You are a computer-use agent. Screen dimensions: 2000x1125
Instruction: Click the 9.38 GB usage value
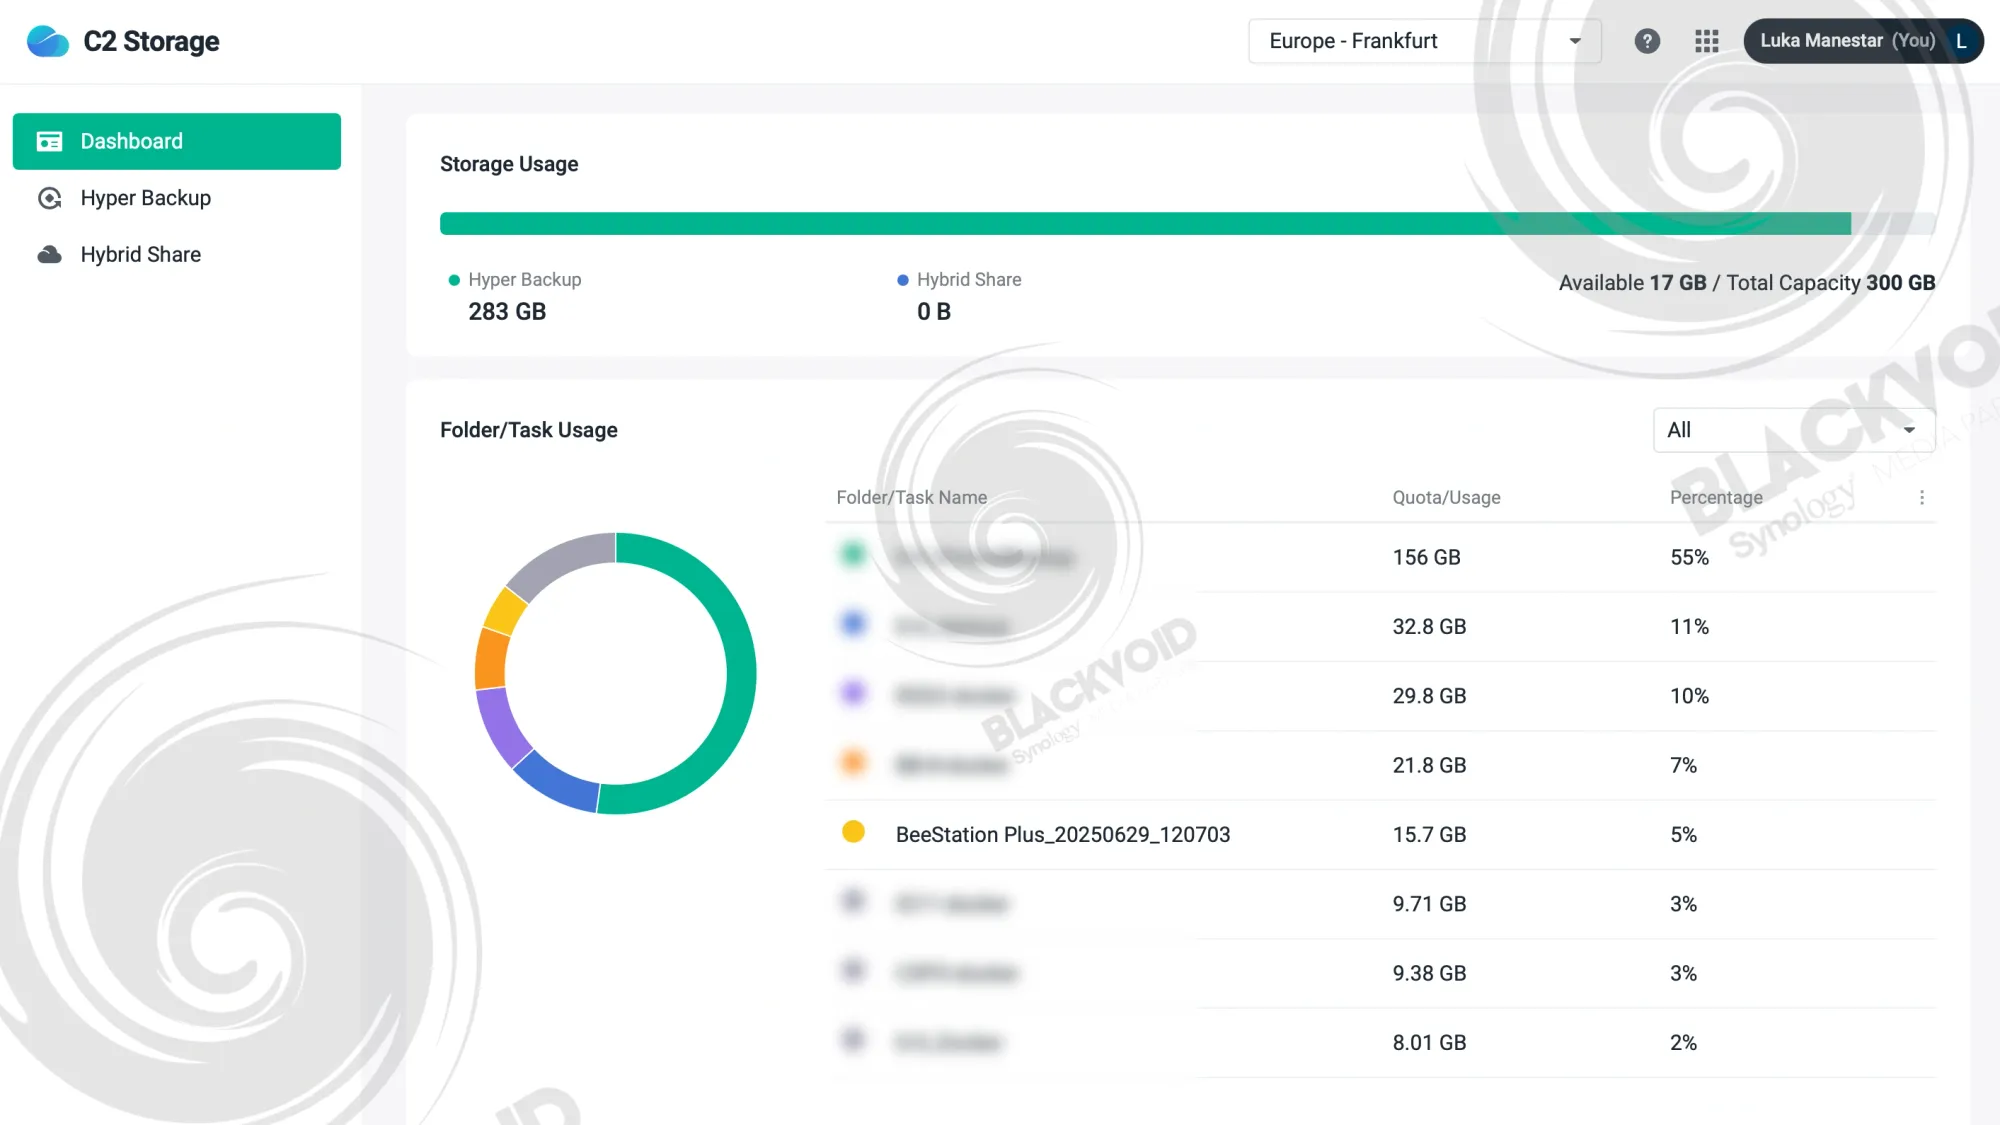coord(1429,974)
